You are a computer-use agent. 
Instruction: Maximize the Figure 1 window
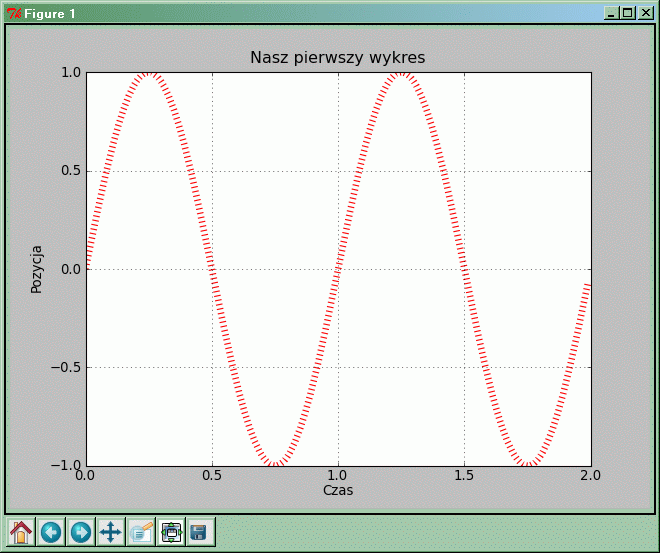[627, 13]
